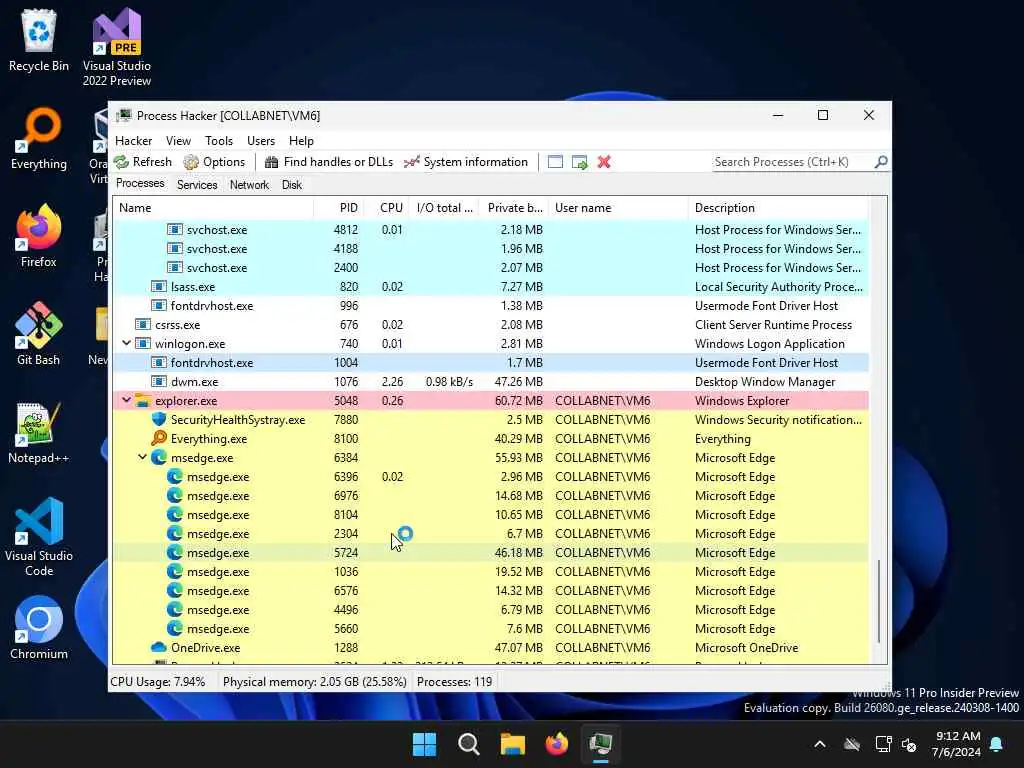
Task: Collapse the winlogon.exe tree node
Action: coord(127,344)
